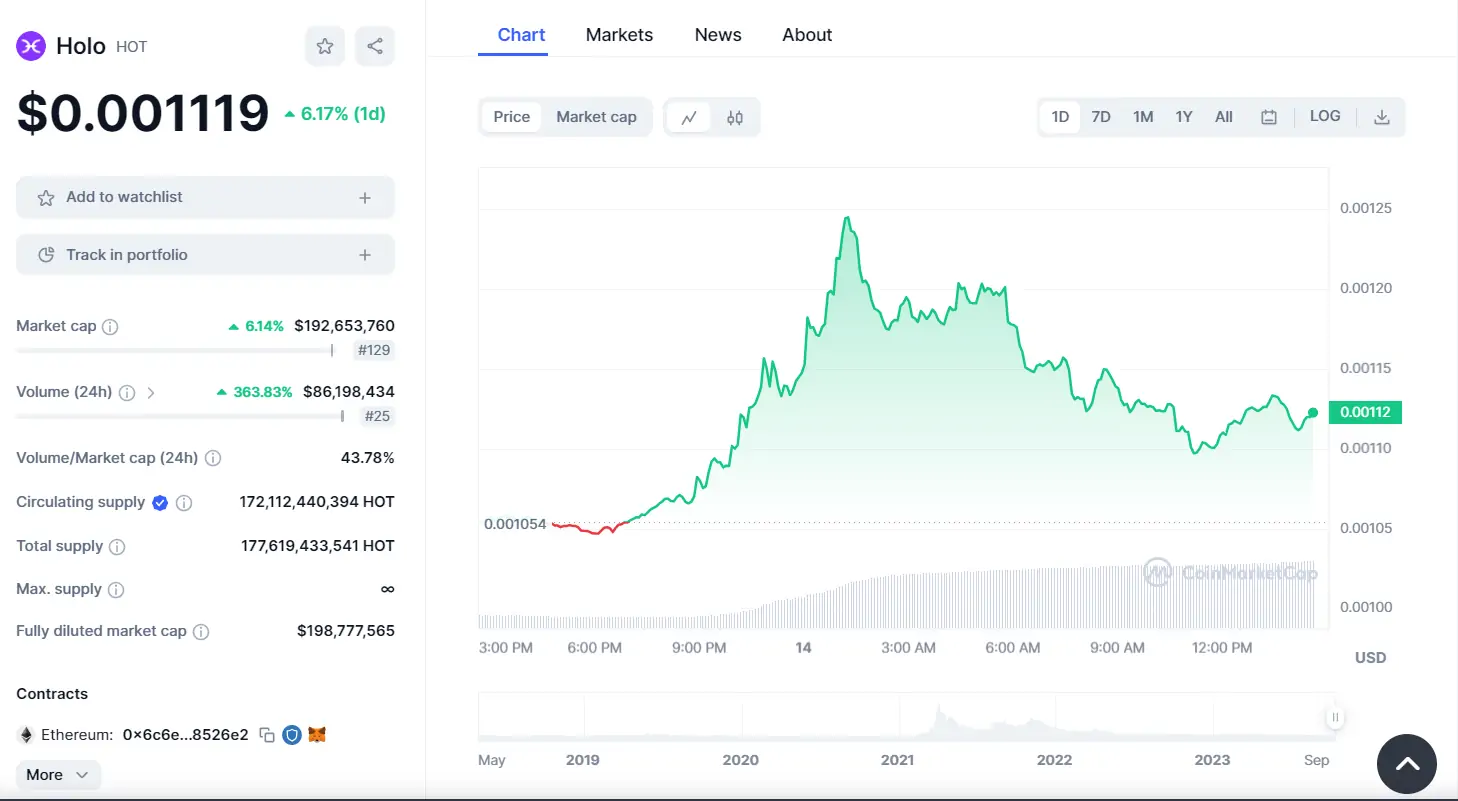Select the All time range
The image size is (1458, 801).
(x=1224, y=117)
